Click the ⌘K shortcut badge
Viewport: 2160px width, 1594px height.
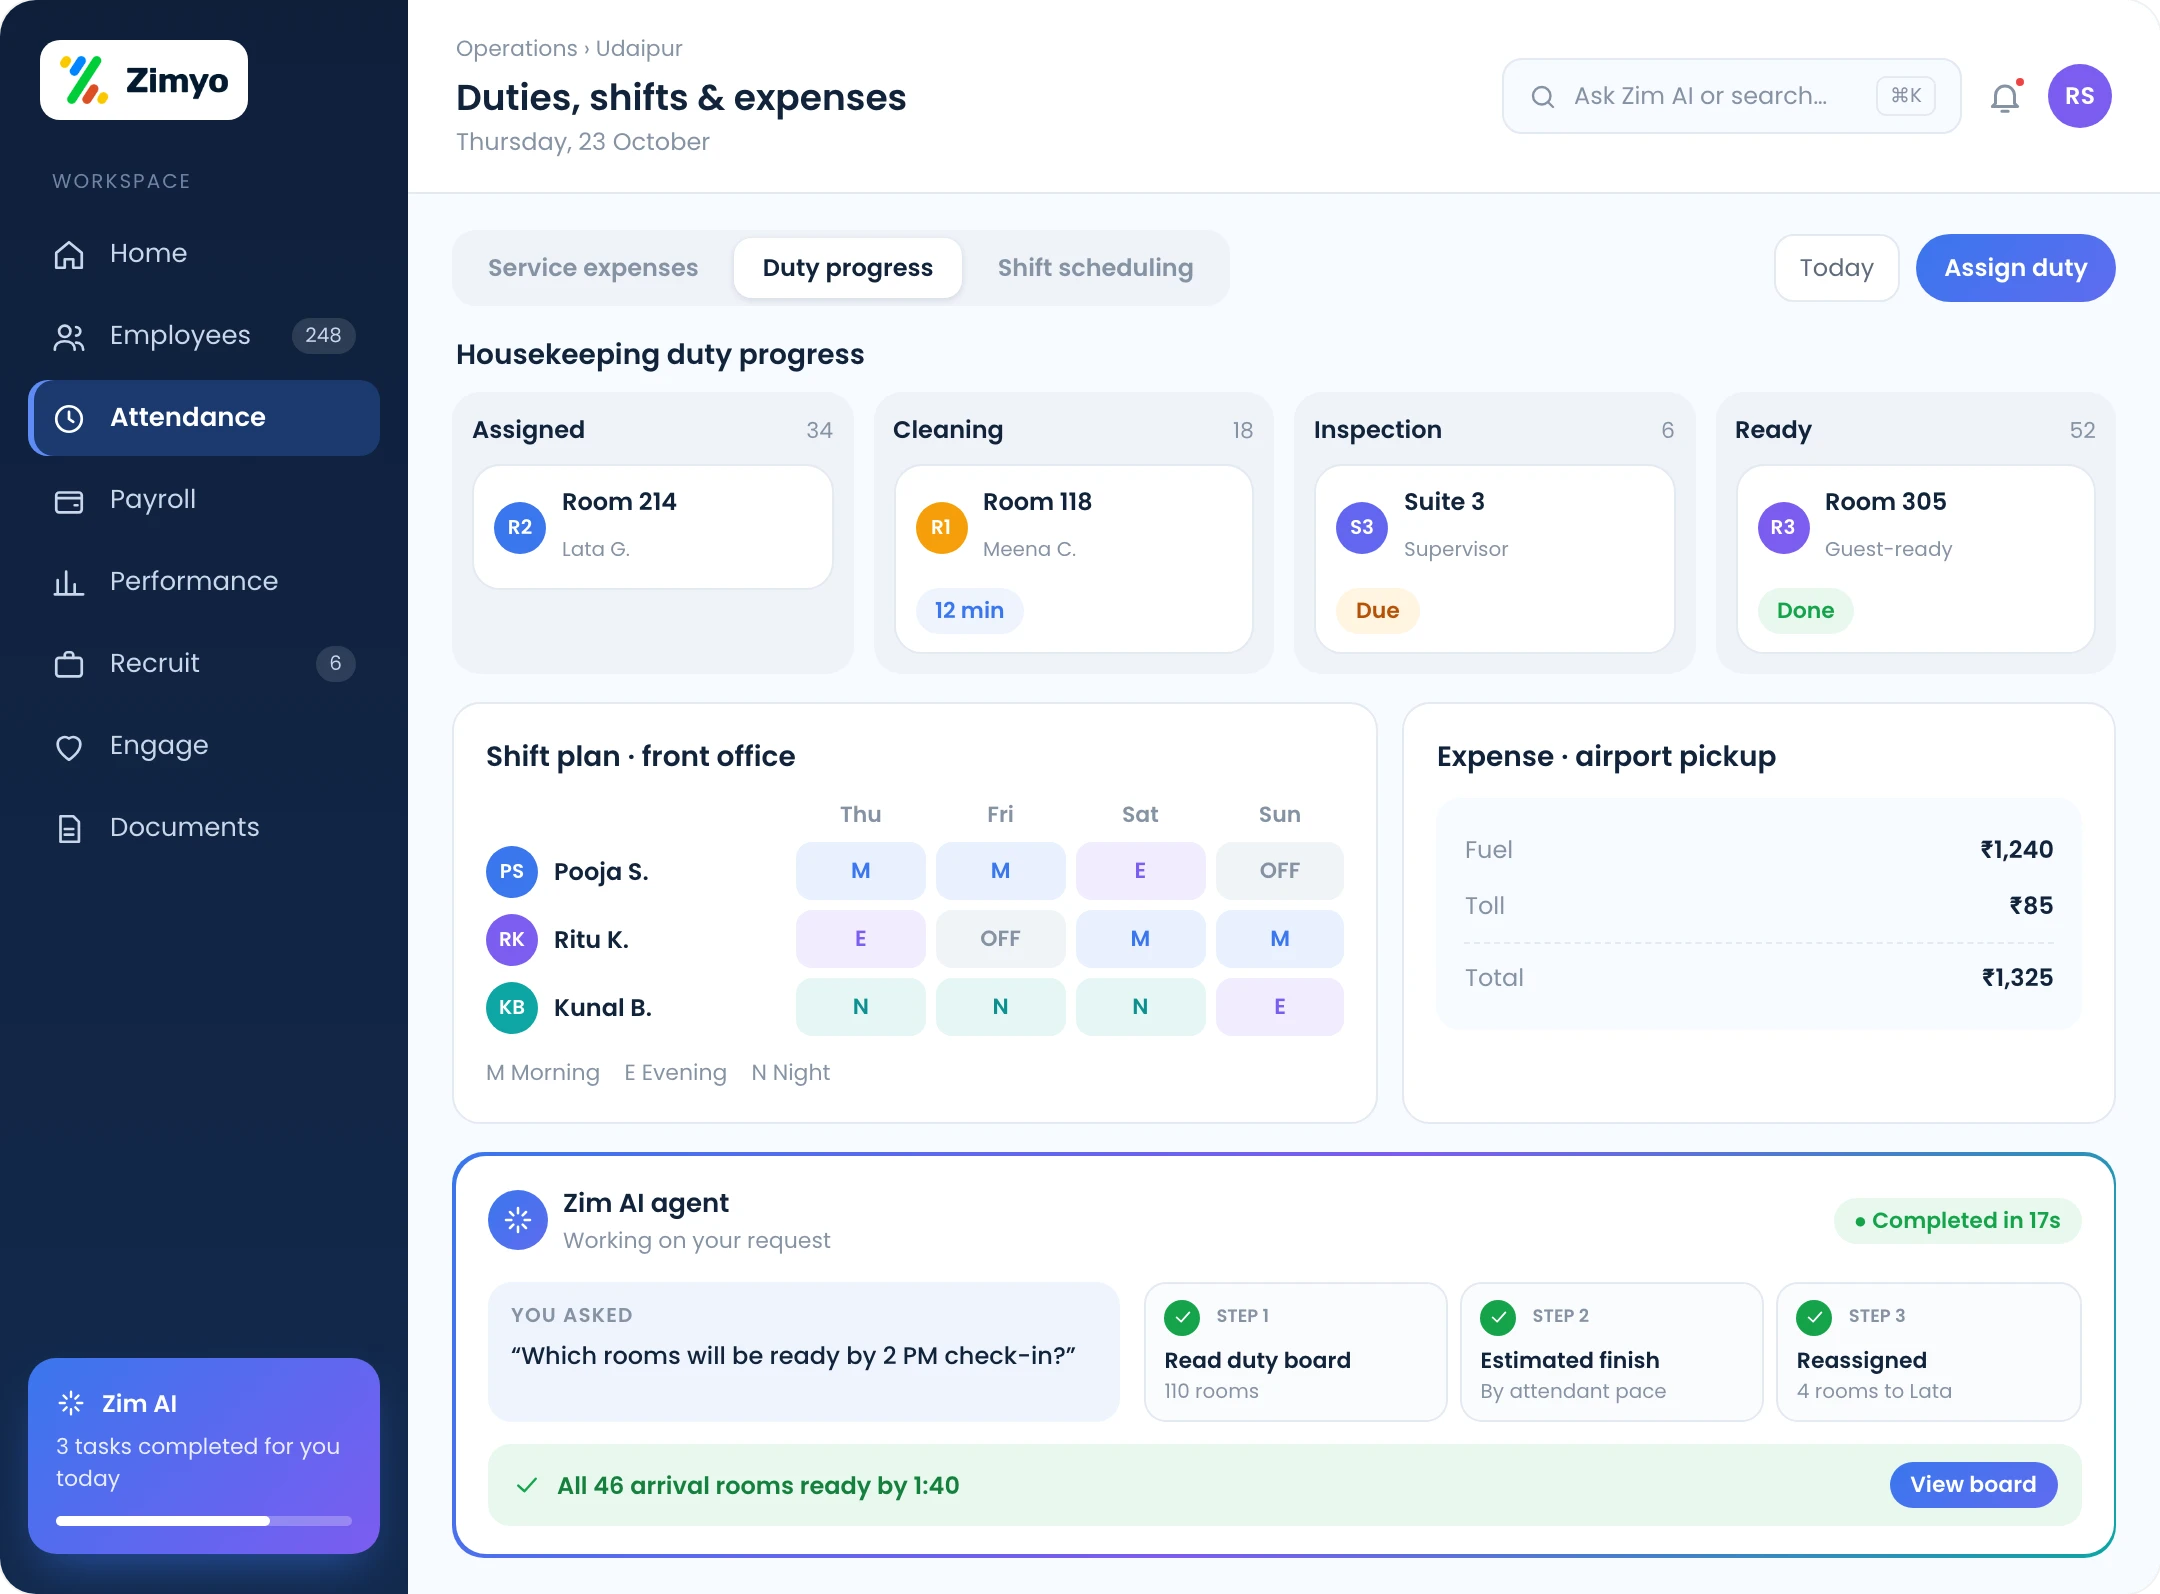pos(1906,96)
